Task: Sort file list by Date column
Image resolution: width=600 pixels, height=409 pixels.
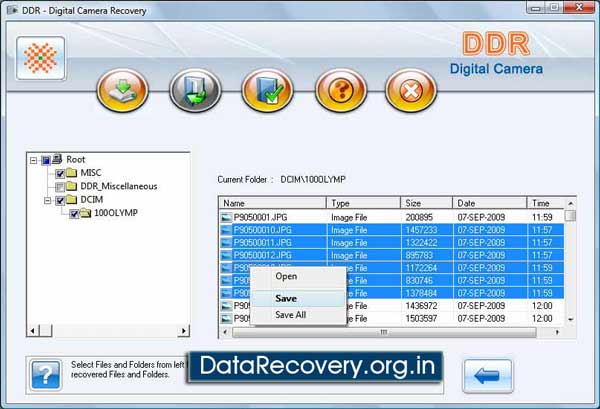Action: click(489, 203)
